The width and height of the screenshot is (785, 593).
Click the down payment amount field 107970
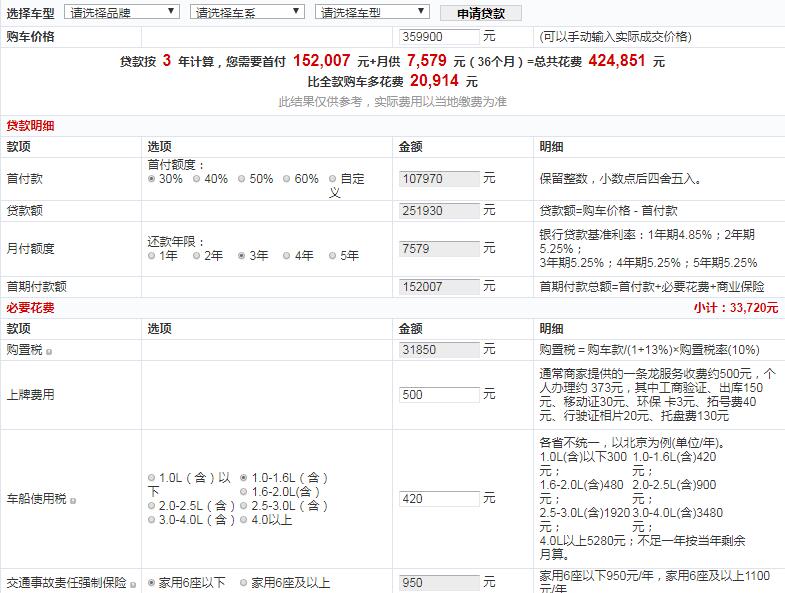(x=439, y=179)
